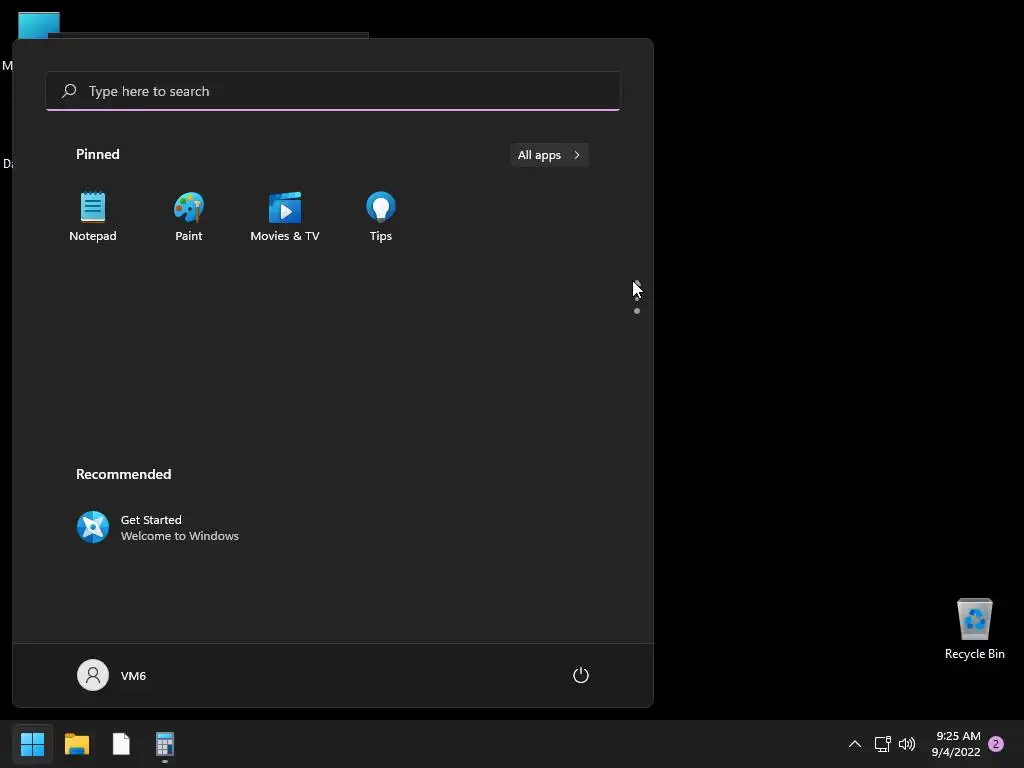Viewport: 1024px width, 768px height.
Task: Open notification center badge showing 2
Action: coord(996,744)
